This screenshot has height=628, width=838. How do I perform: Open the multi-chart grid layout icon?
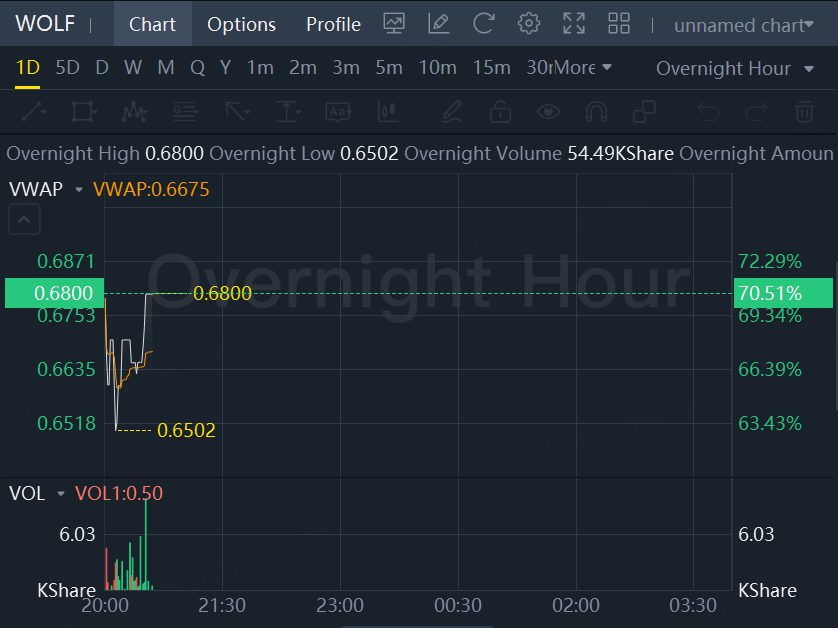click(619, 24)
